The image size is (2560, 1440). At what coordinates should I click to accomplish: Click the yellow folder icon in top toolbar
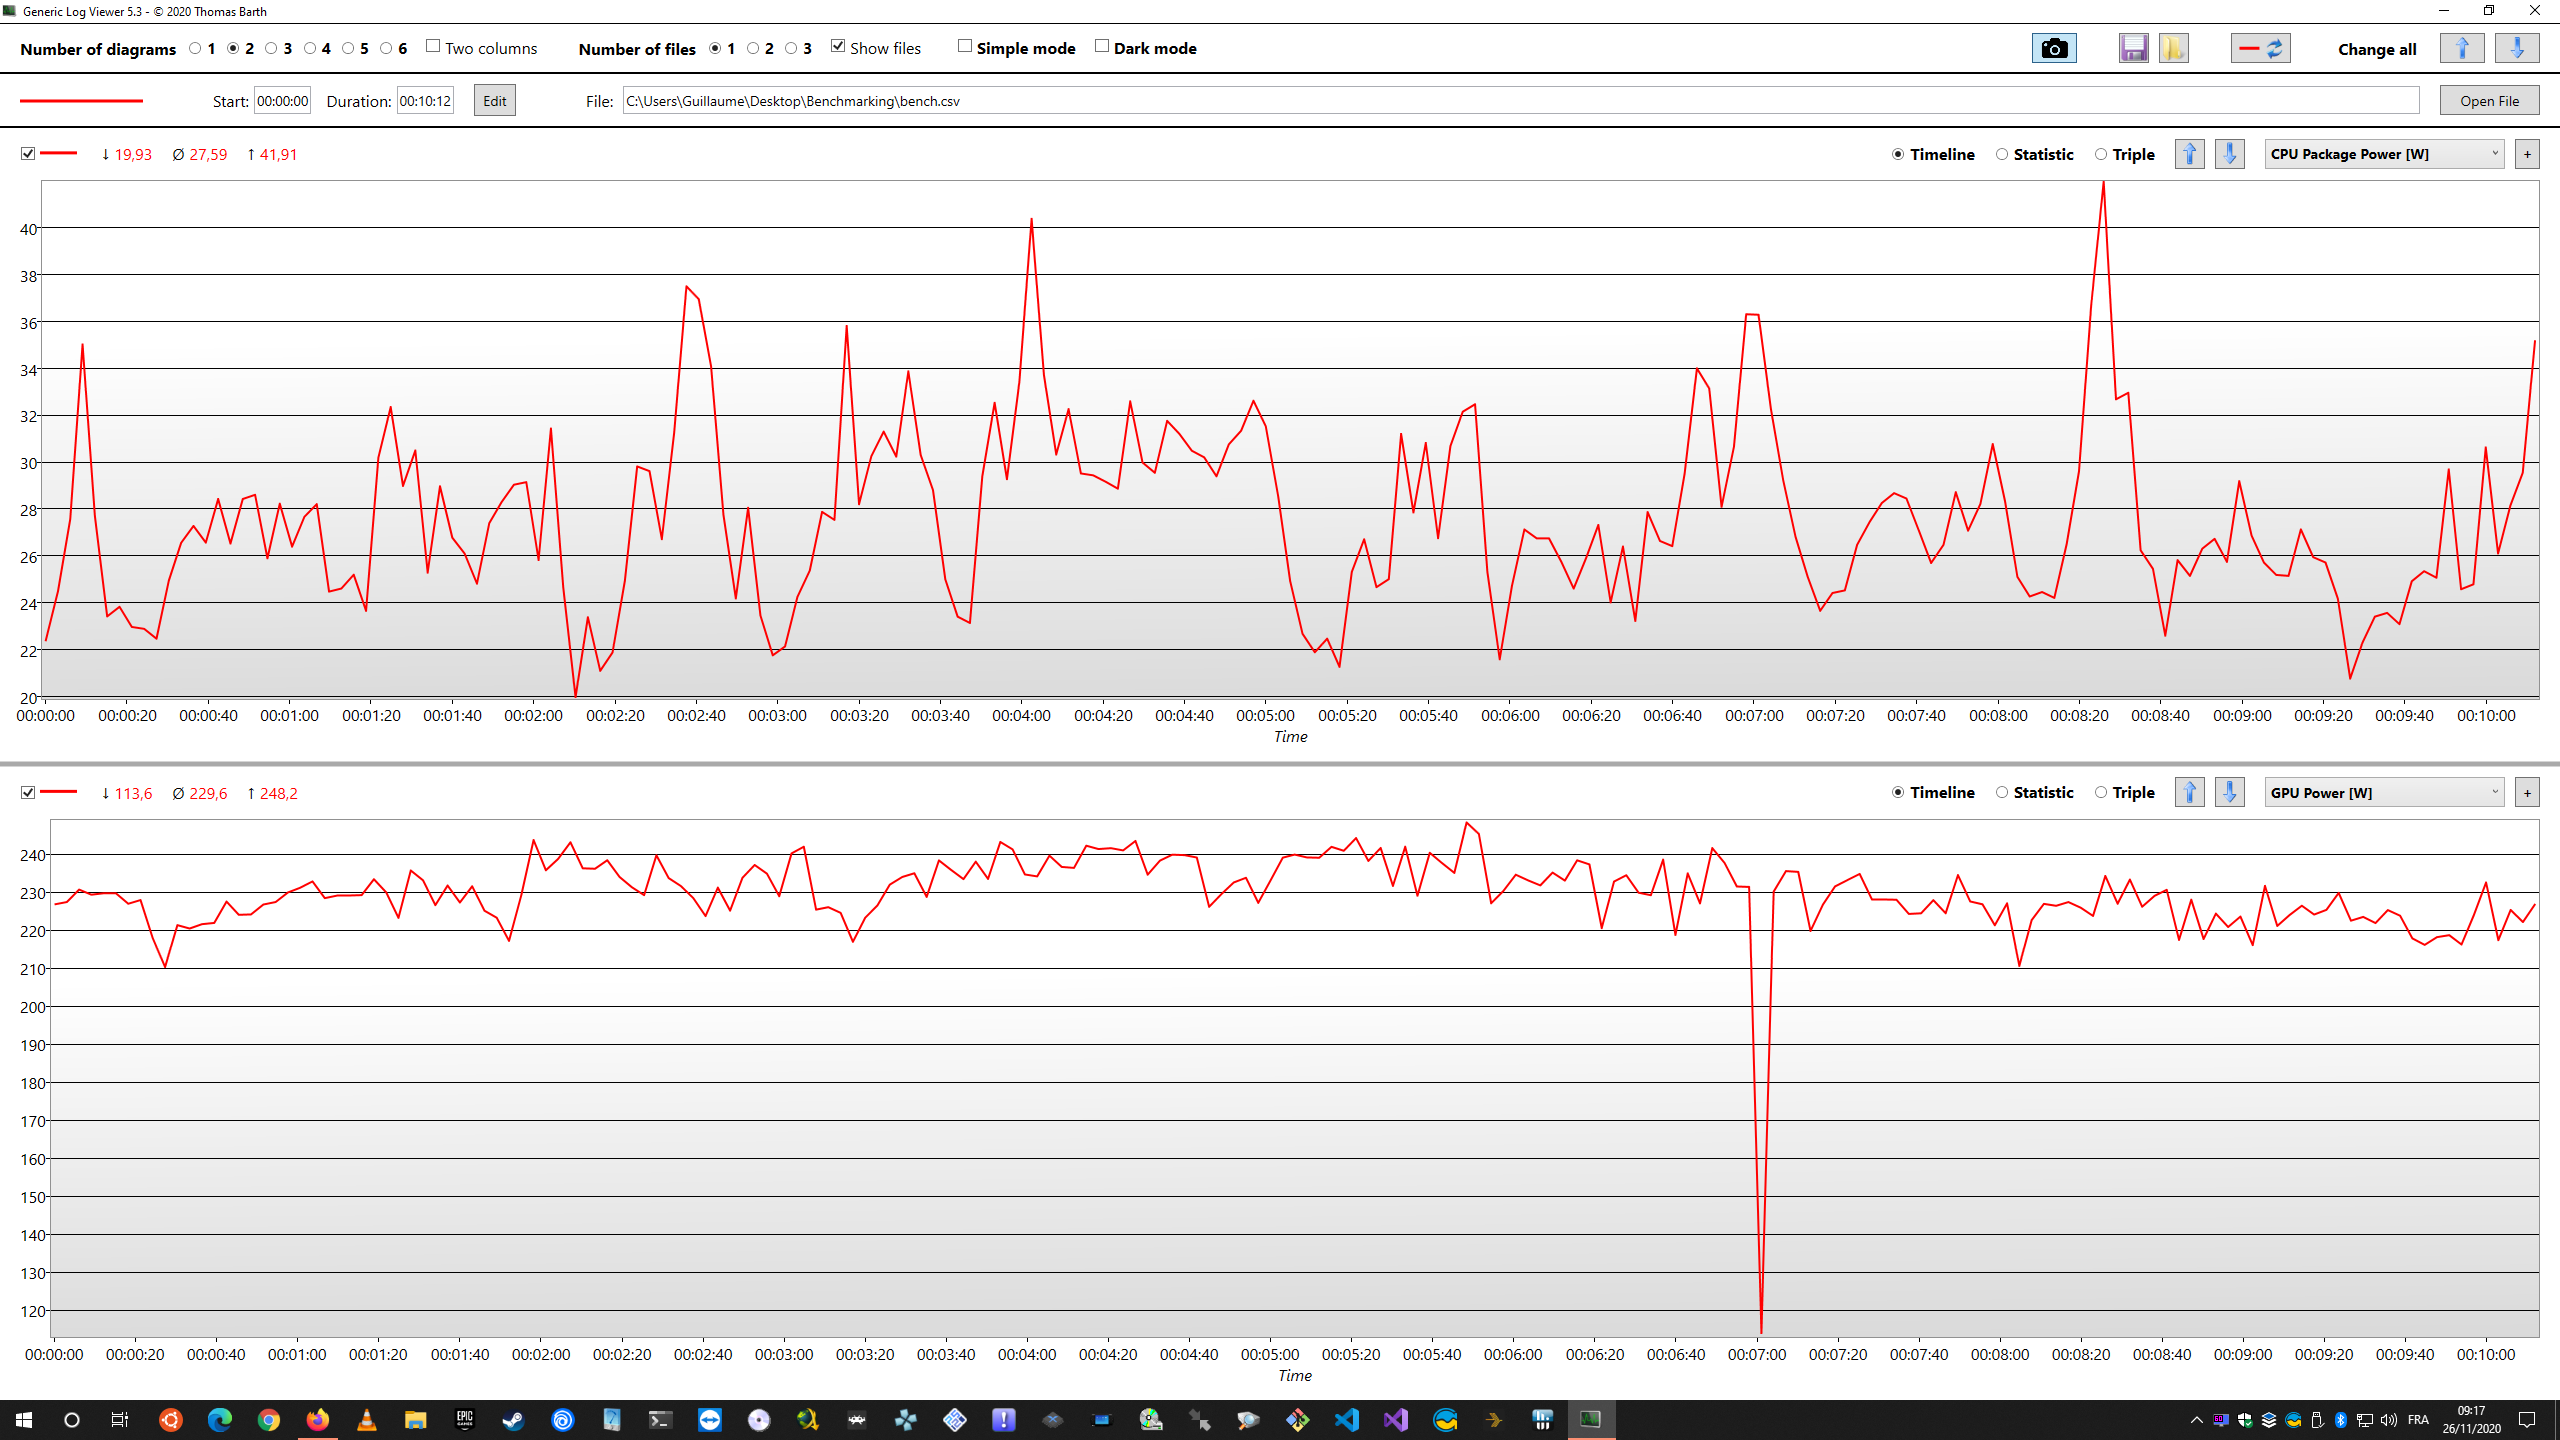tap(2173, 48)
